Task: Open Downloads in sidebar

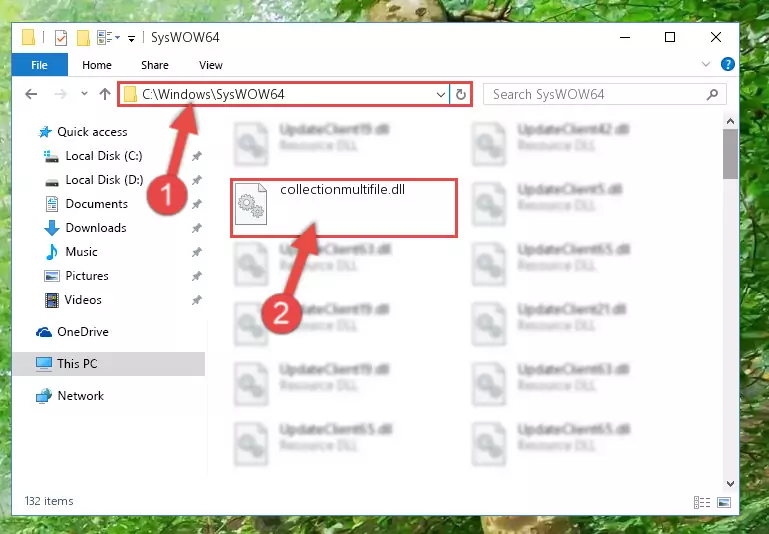Action: click(x=96, y=228)
